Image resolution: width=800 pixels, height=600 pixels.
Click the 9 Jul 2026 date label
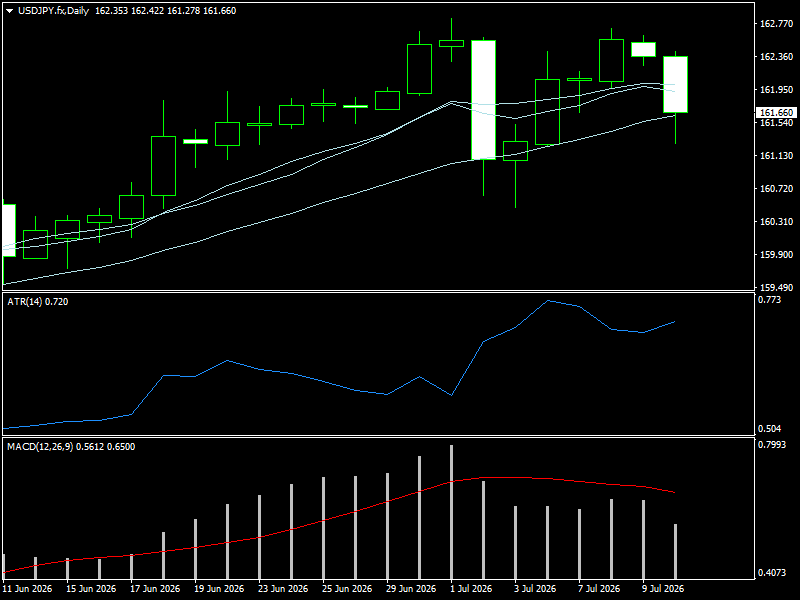click(663, 588)
